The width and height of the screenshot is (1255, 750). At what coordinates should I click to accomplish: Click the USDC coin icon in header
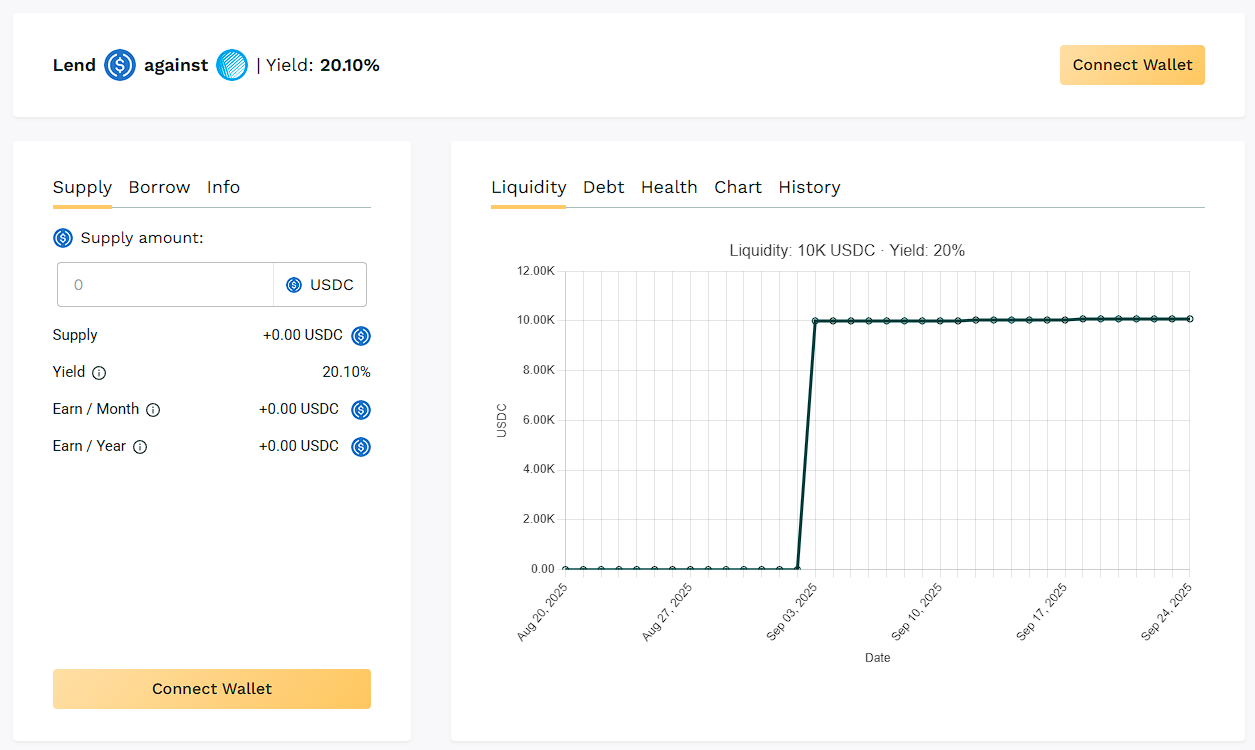coord(120,65)
